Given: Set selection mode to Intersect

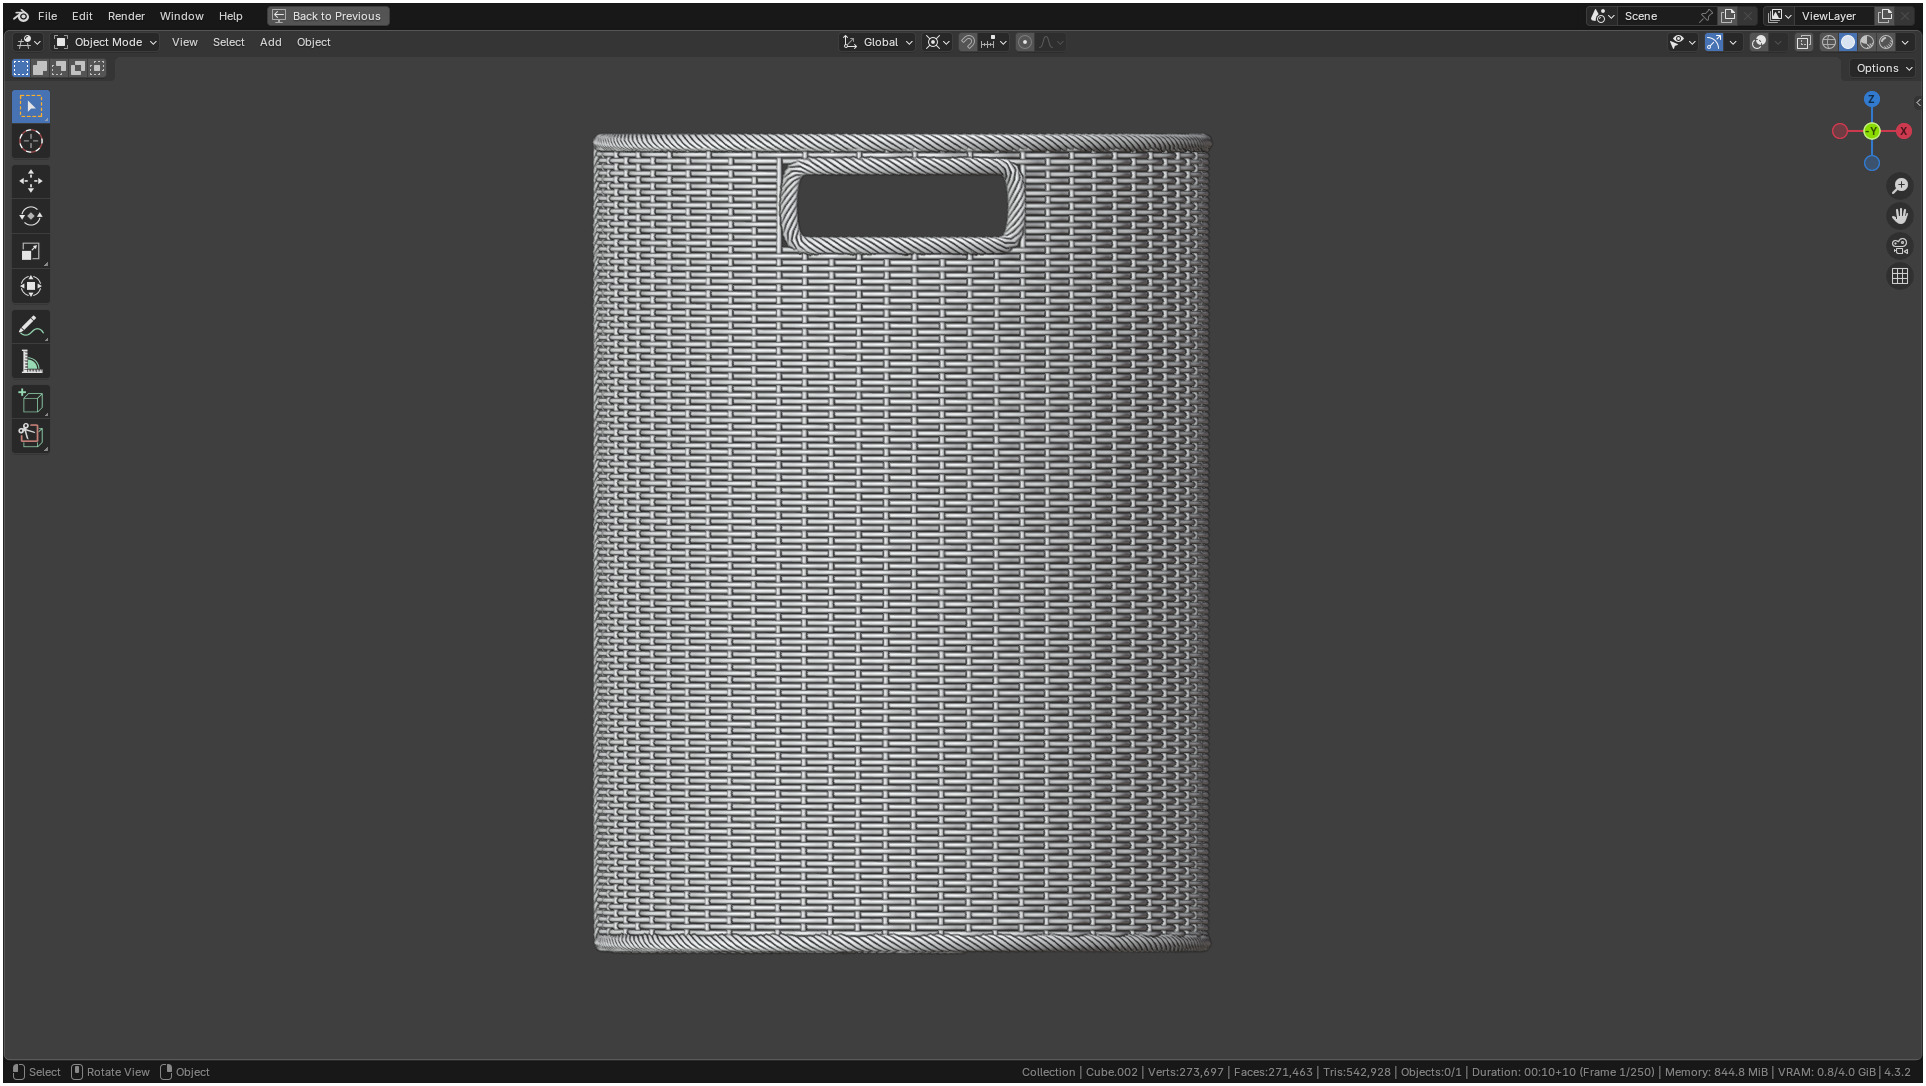Looking at the screenshot, I should click(x=97, y=68).
